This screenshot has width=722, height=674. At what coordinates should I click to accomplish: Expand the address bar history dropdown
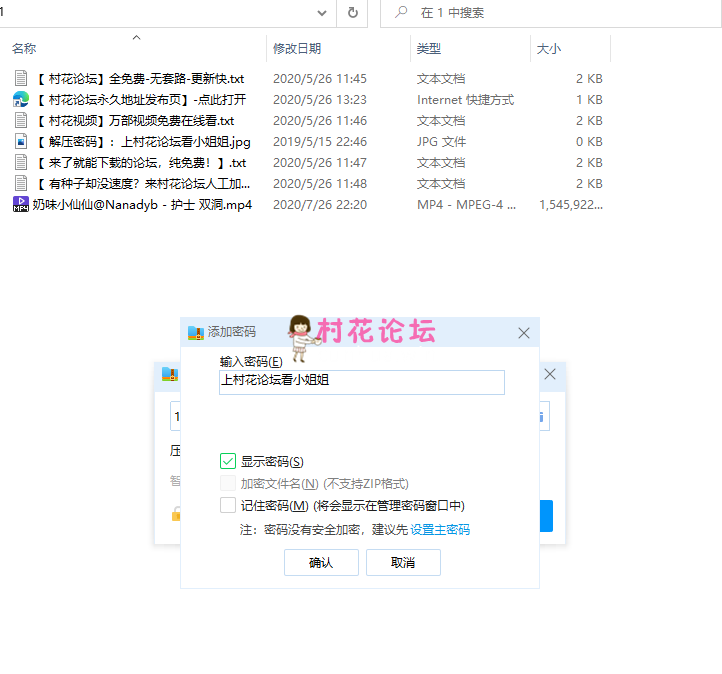pos(321,13)
